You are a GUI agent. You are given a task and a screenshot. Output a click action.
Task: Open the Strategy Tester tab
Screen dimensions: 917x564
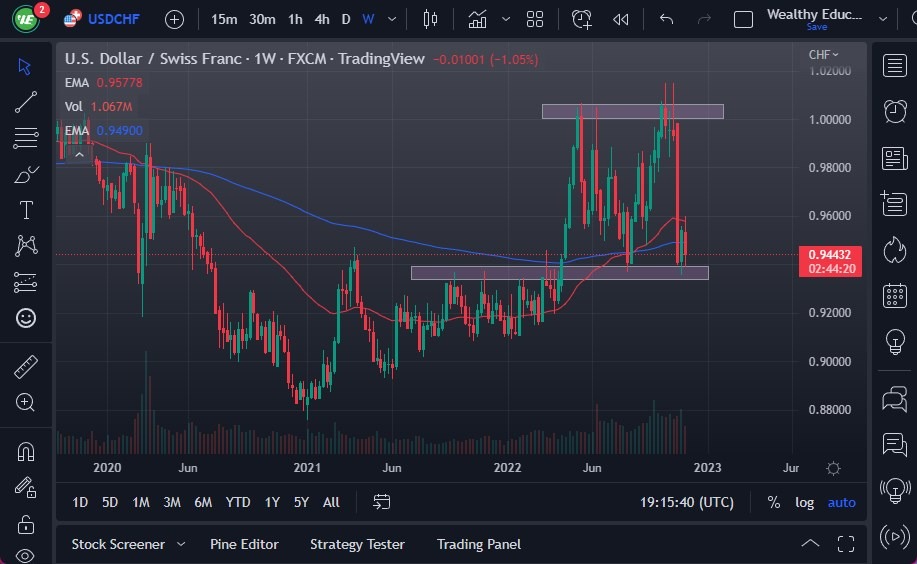(x=357, y=544)
